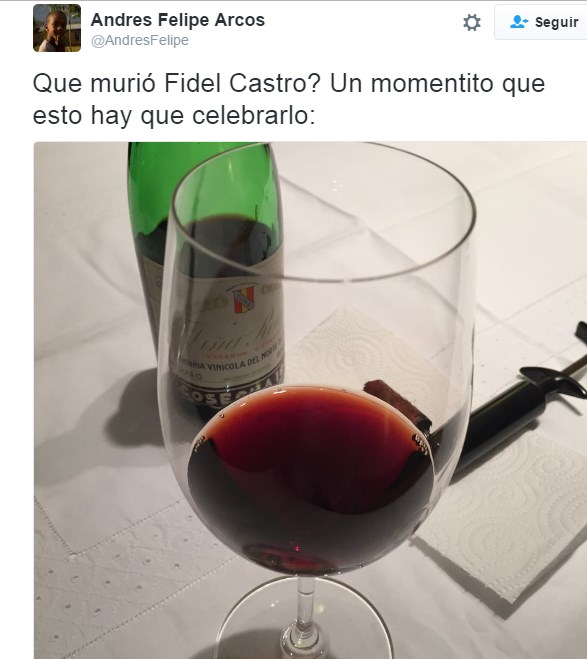Image resolution: width=587 pixels, height=659 pixels.
Task: Click the 'COSECHA' band on the bottle
Action: [229, 391]
